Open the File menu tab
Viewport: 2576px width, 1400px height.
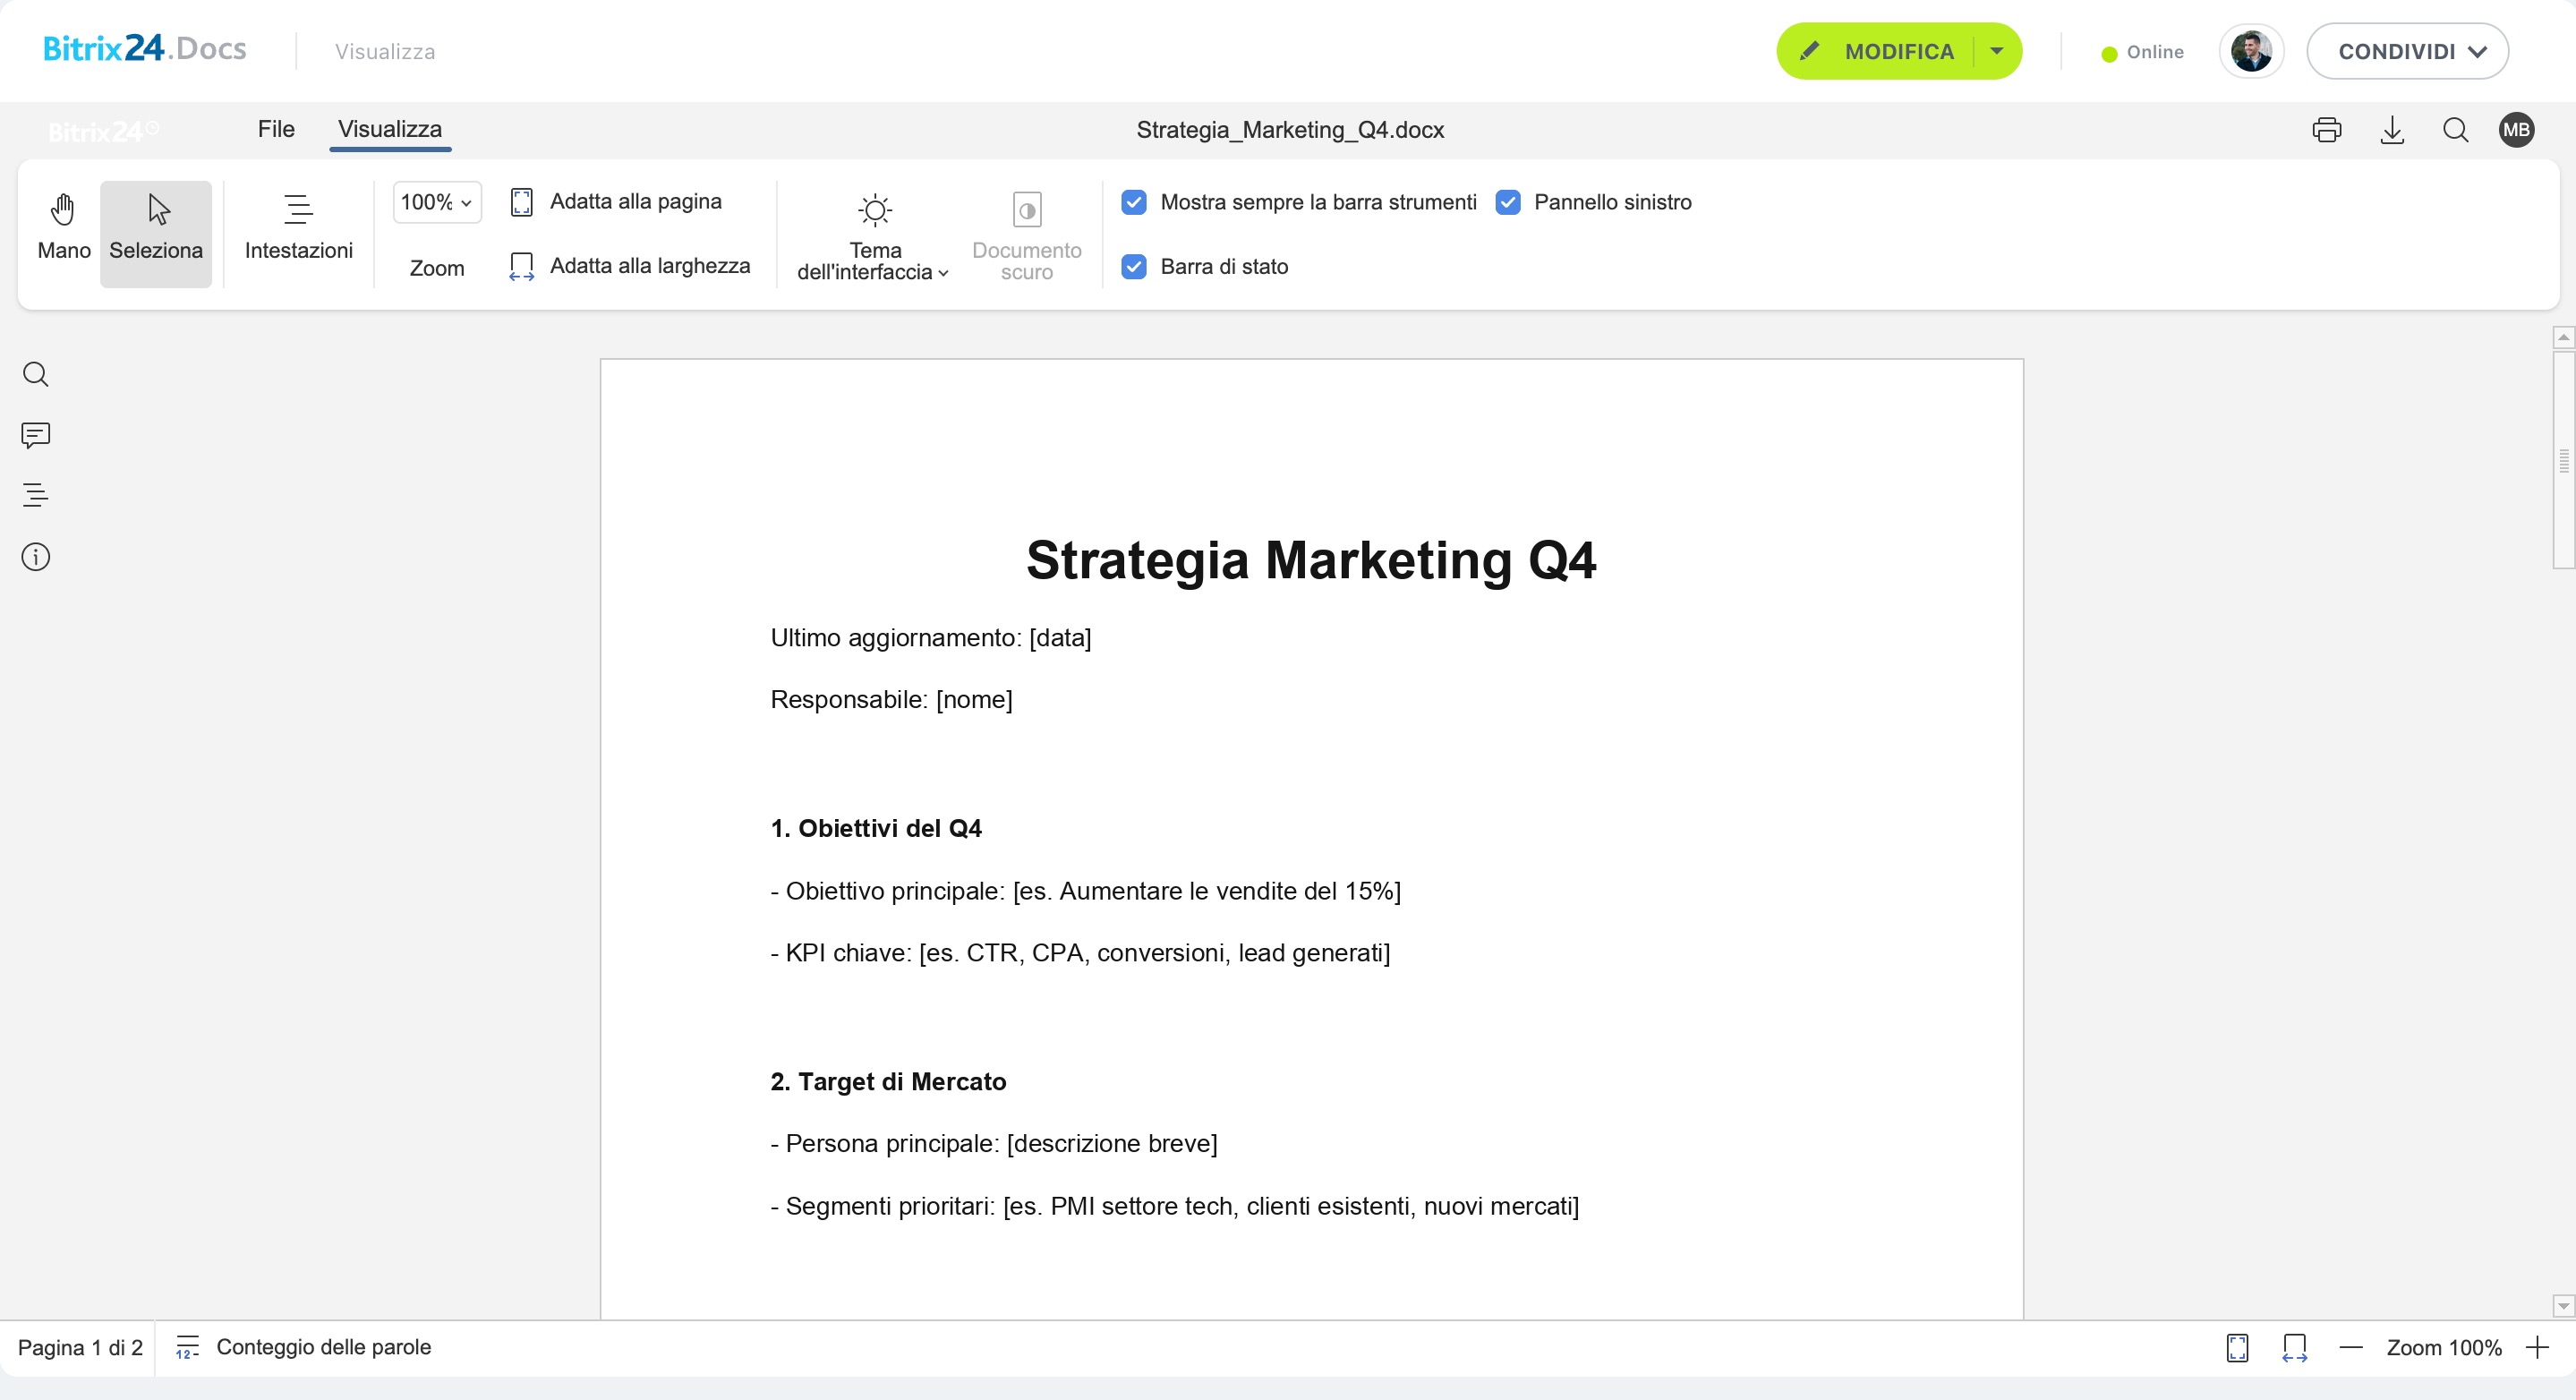(276, 130)
